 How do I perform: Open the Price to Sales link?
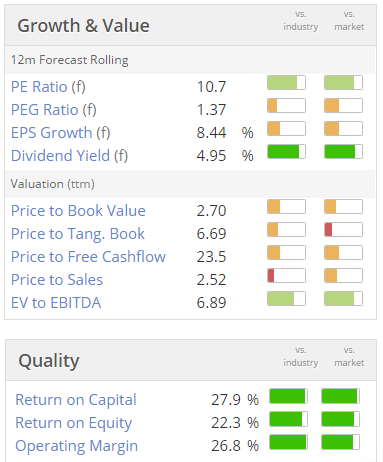(57, 280)
